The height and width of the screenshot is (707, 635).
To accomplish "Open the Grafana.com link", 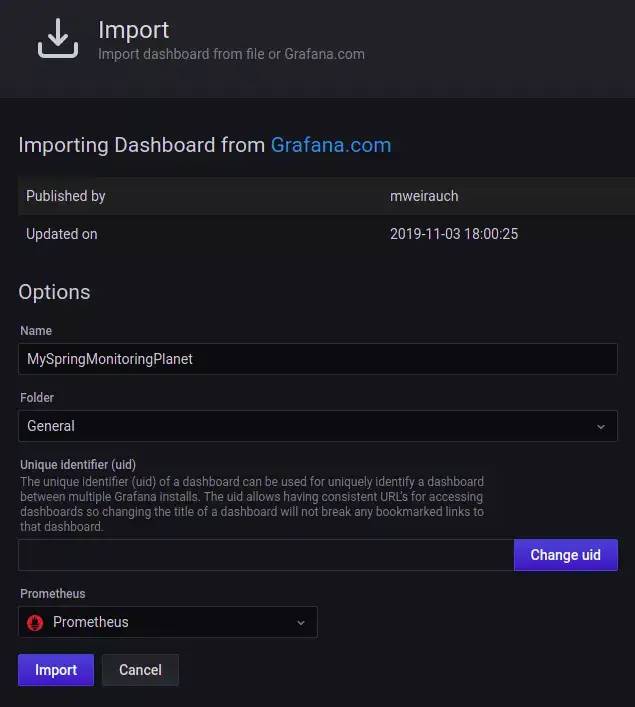I will coord(330,145).
